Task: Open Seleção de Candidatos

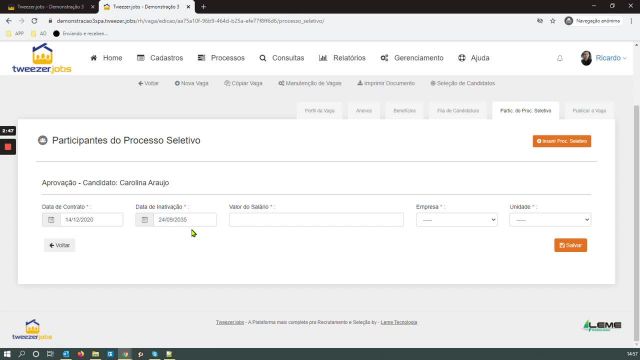Action: 462,83
